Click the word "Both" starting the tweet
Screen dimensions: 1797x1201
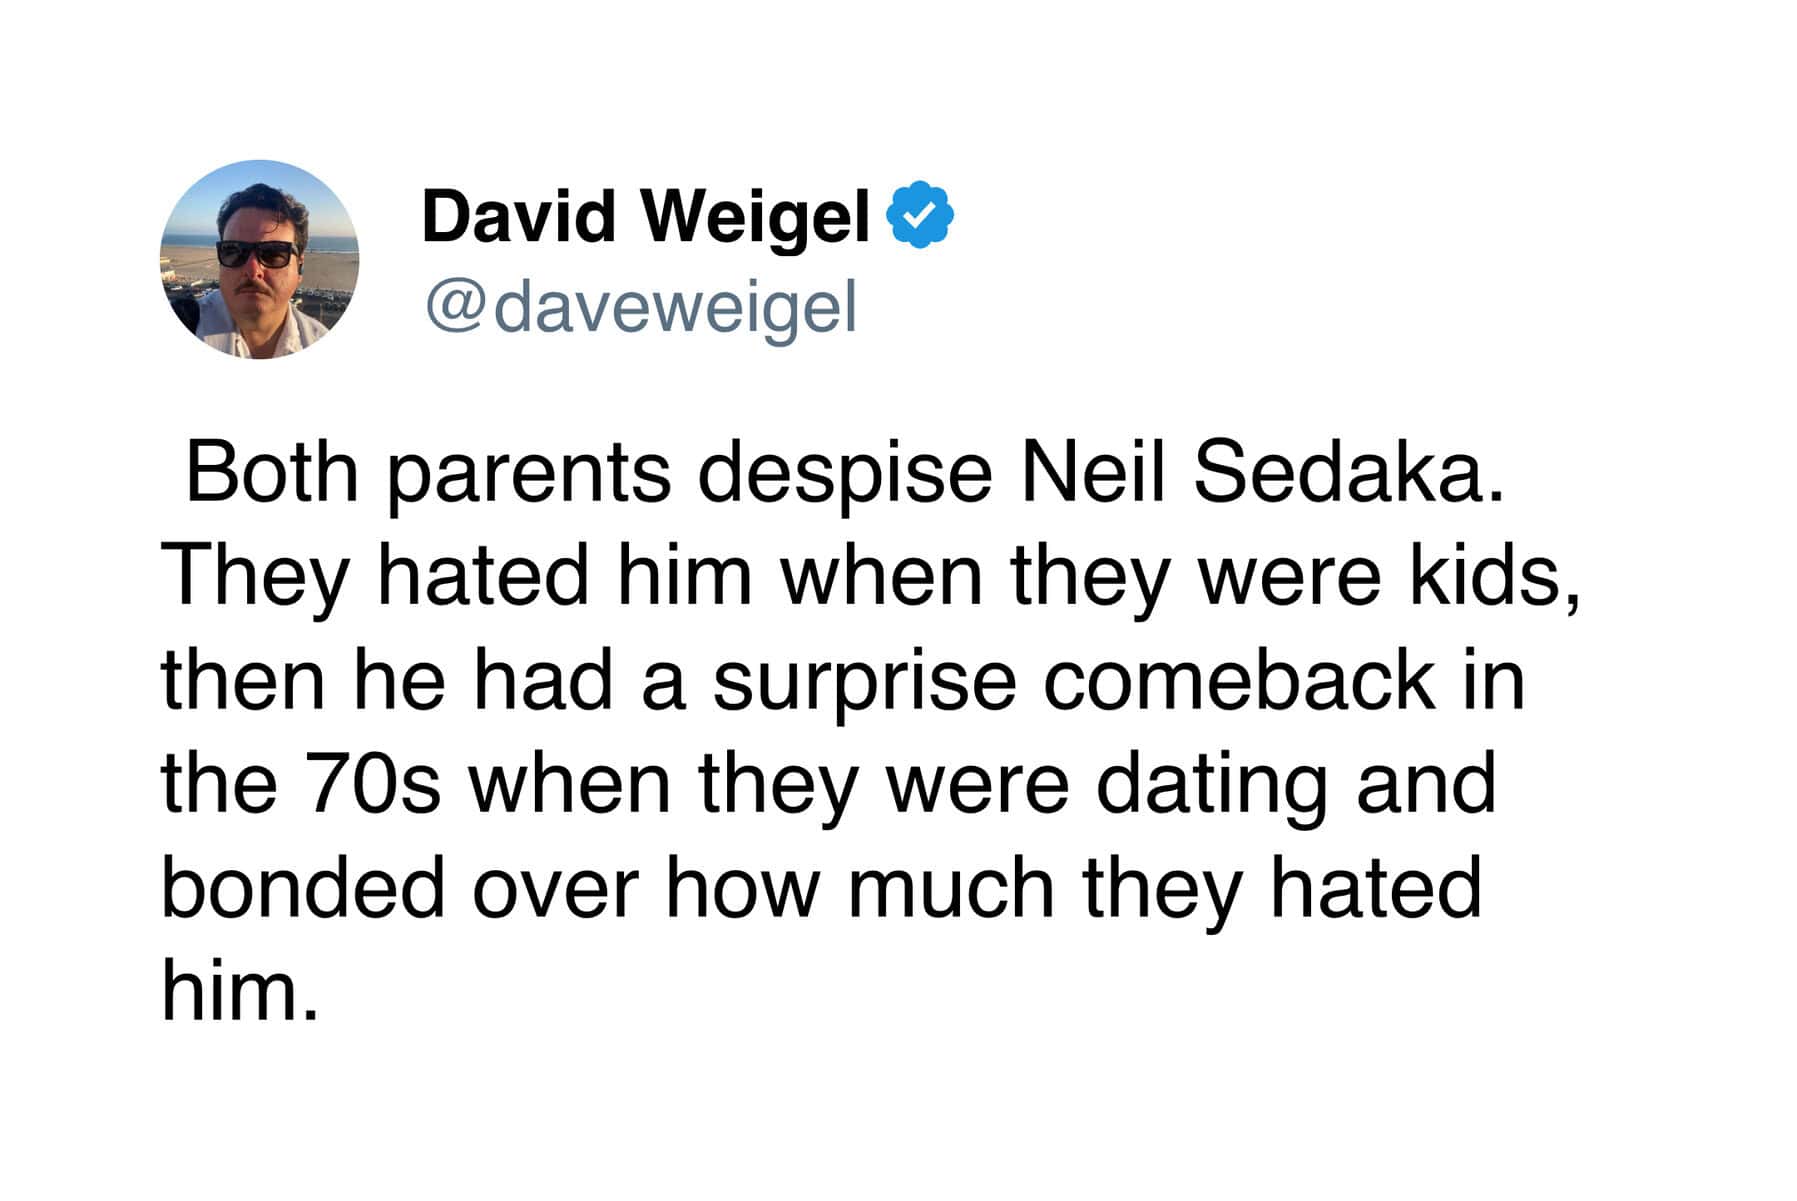click(272, 472)
